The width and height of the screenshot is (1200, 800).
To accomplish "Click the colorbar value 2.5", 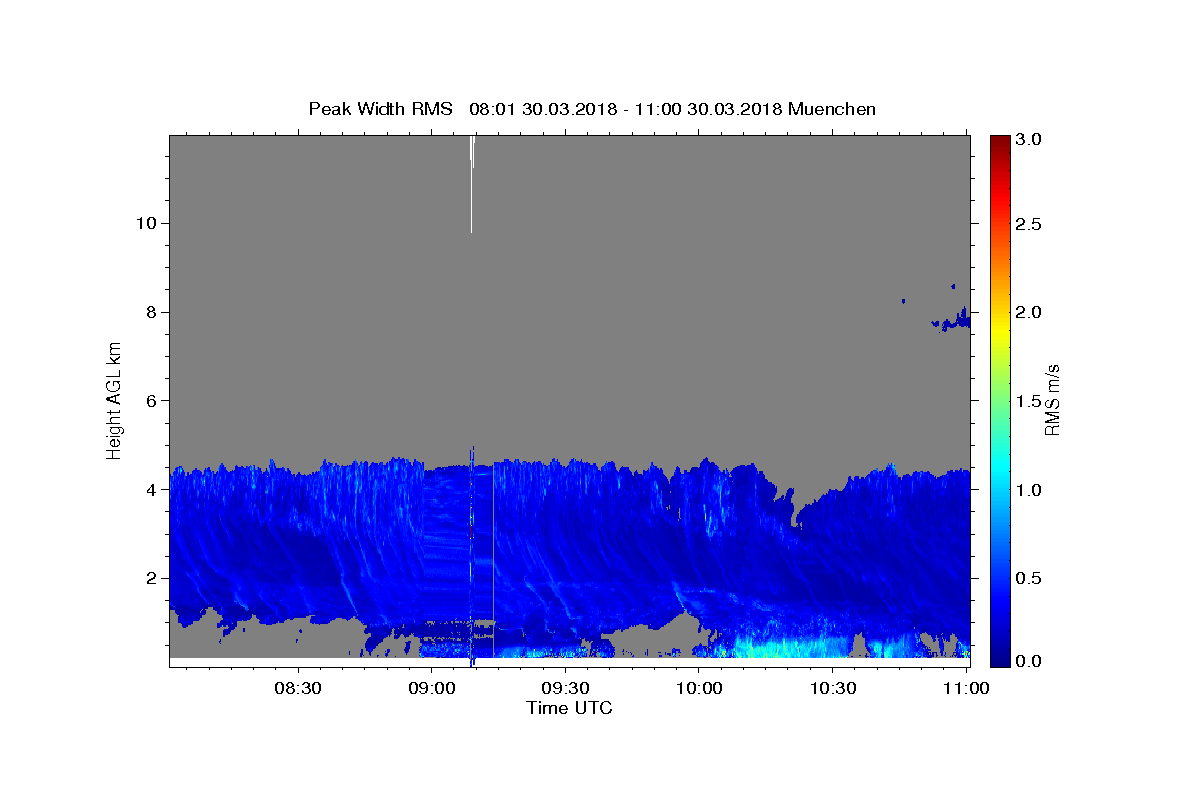I will tap(1029, 224).
